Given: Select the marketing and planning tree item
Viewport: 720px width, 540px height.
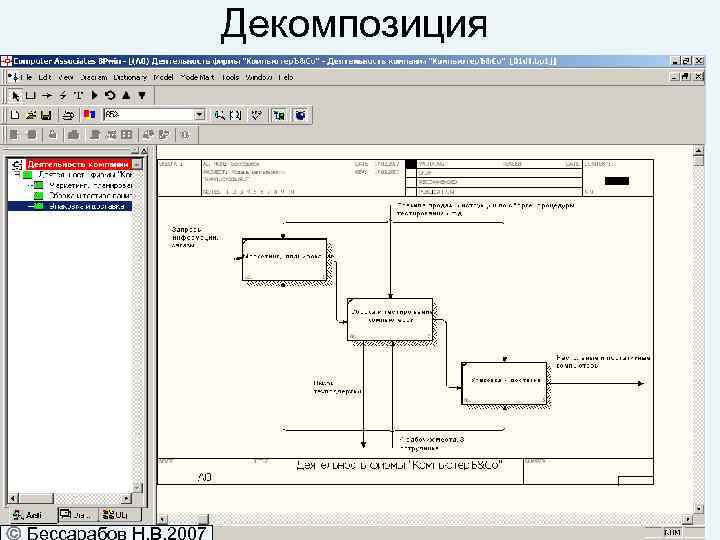Looking at the screenshot, I should [91, 185].
